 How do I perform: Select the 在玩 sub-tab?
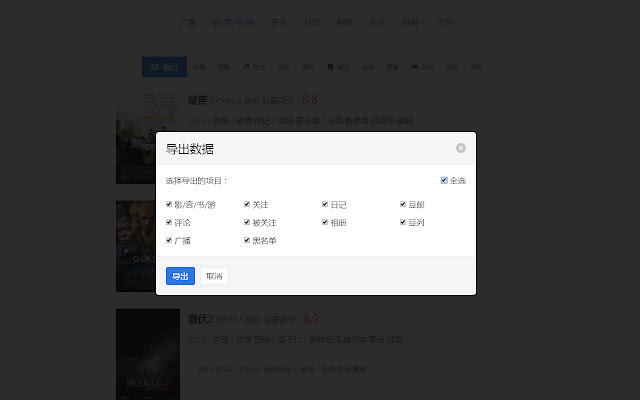click(x=452, y=67)
